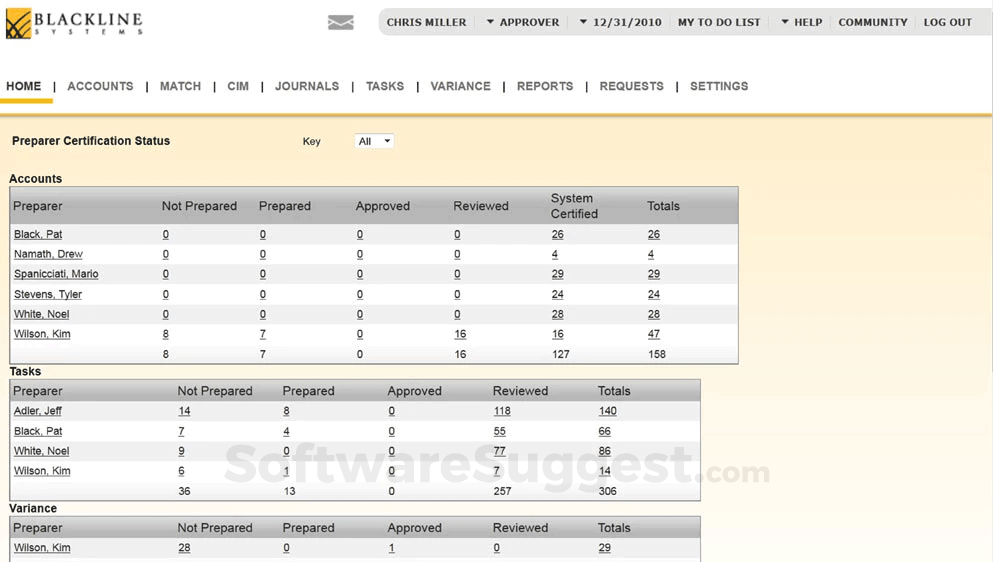This screenshot has width=993, height=562.
Task: Go to the Community page
Action: [872, 22]
